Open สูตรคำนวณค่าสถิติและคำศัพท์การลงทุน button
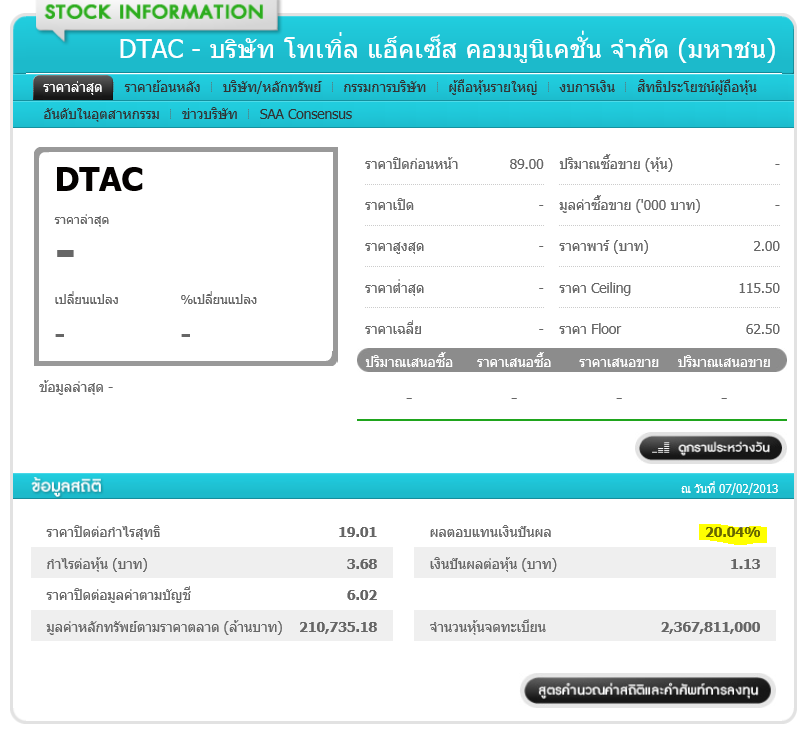808x731 pixels. click(648, 690)
